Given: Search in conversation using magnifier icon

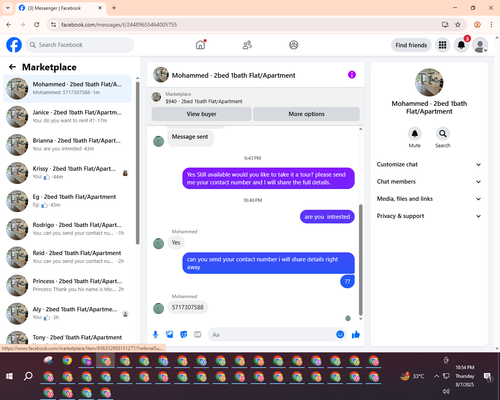Looking at the screenshot, I should [443, 134].
